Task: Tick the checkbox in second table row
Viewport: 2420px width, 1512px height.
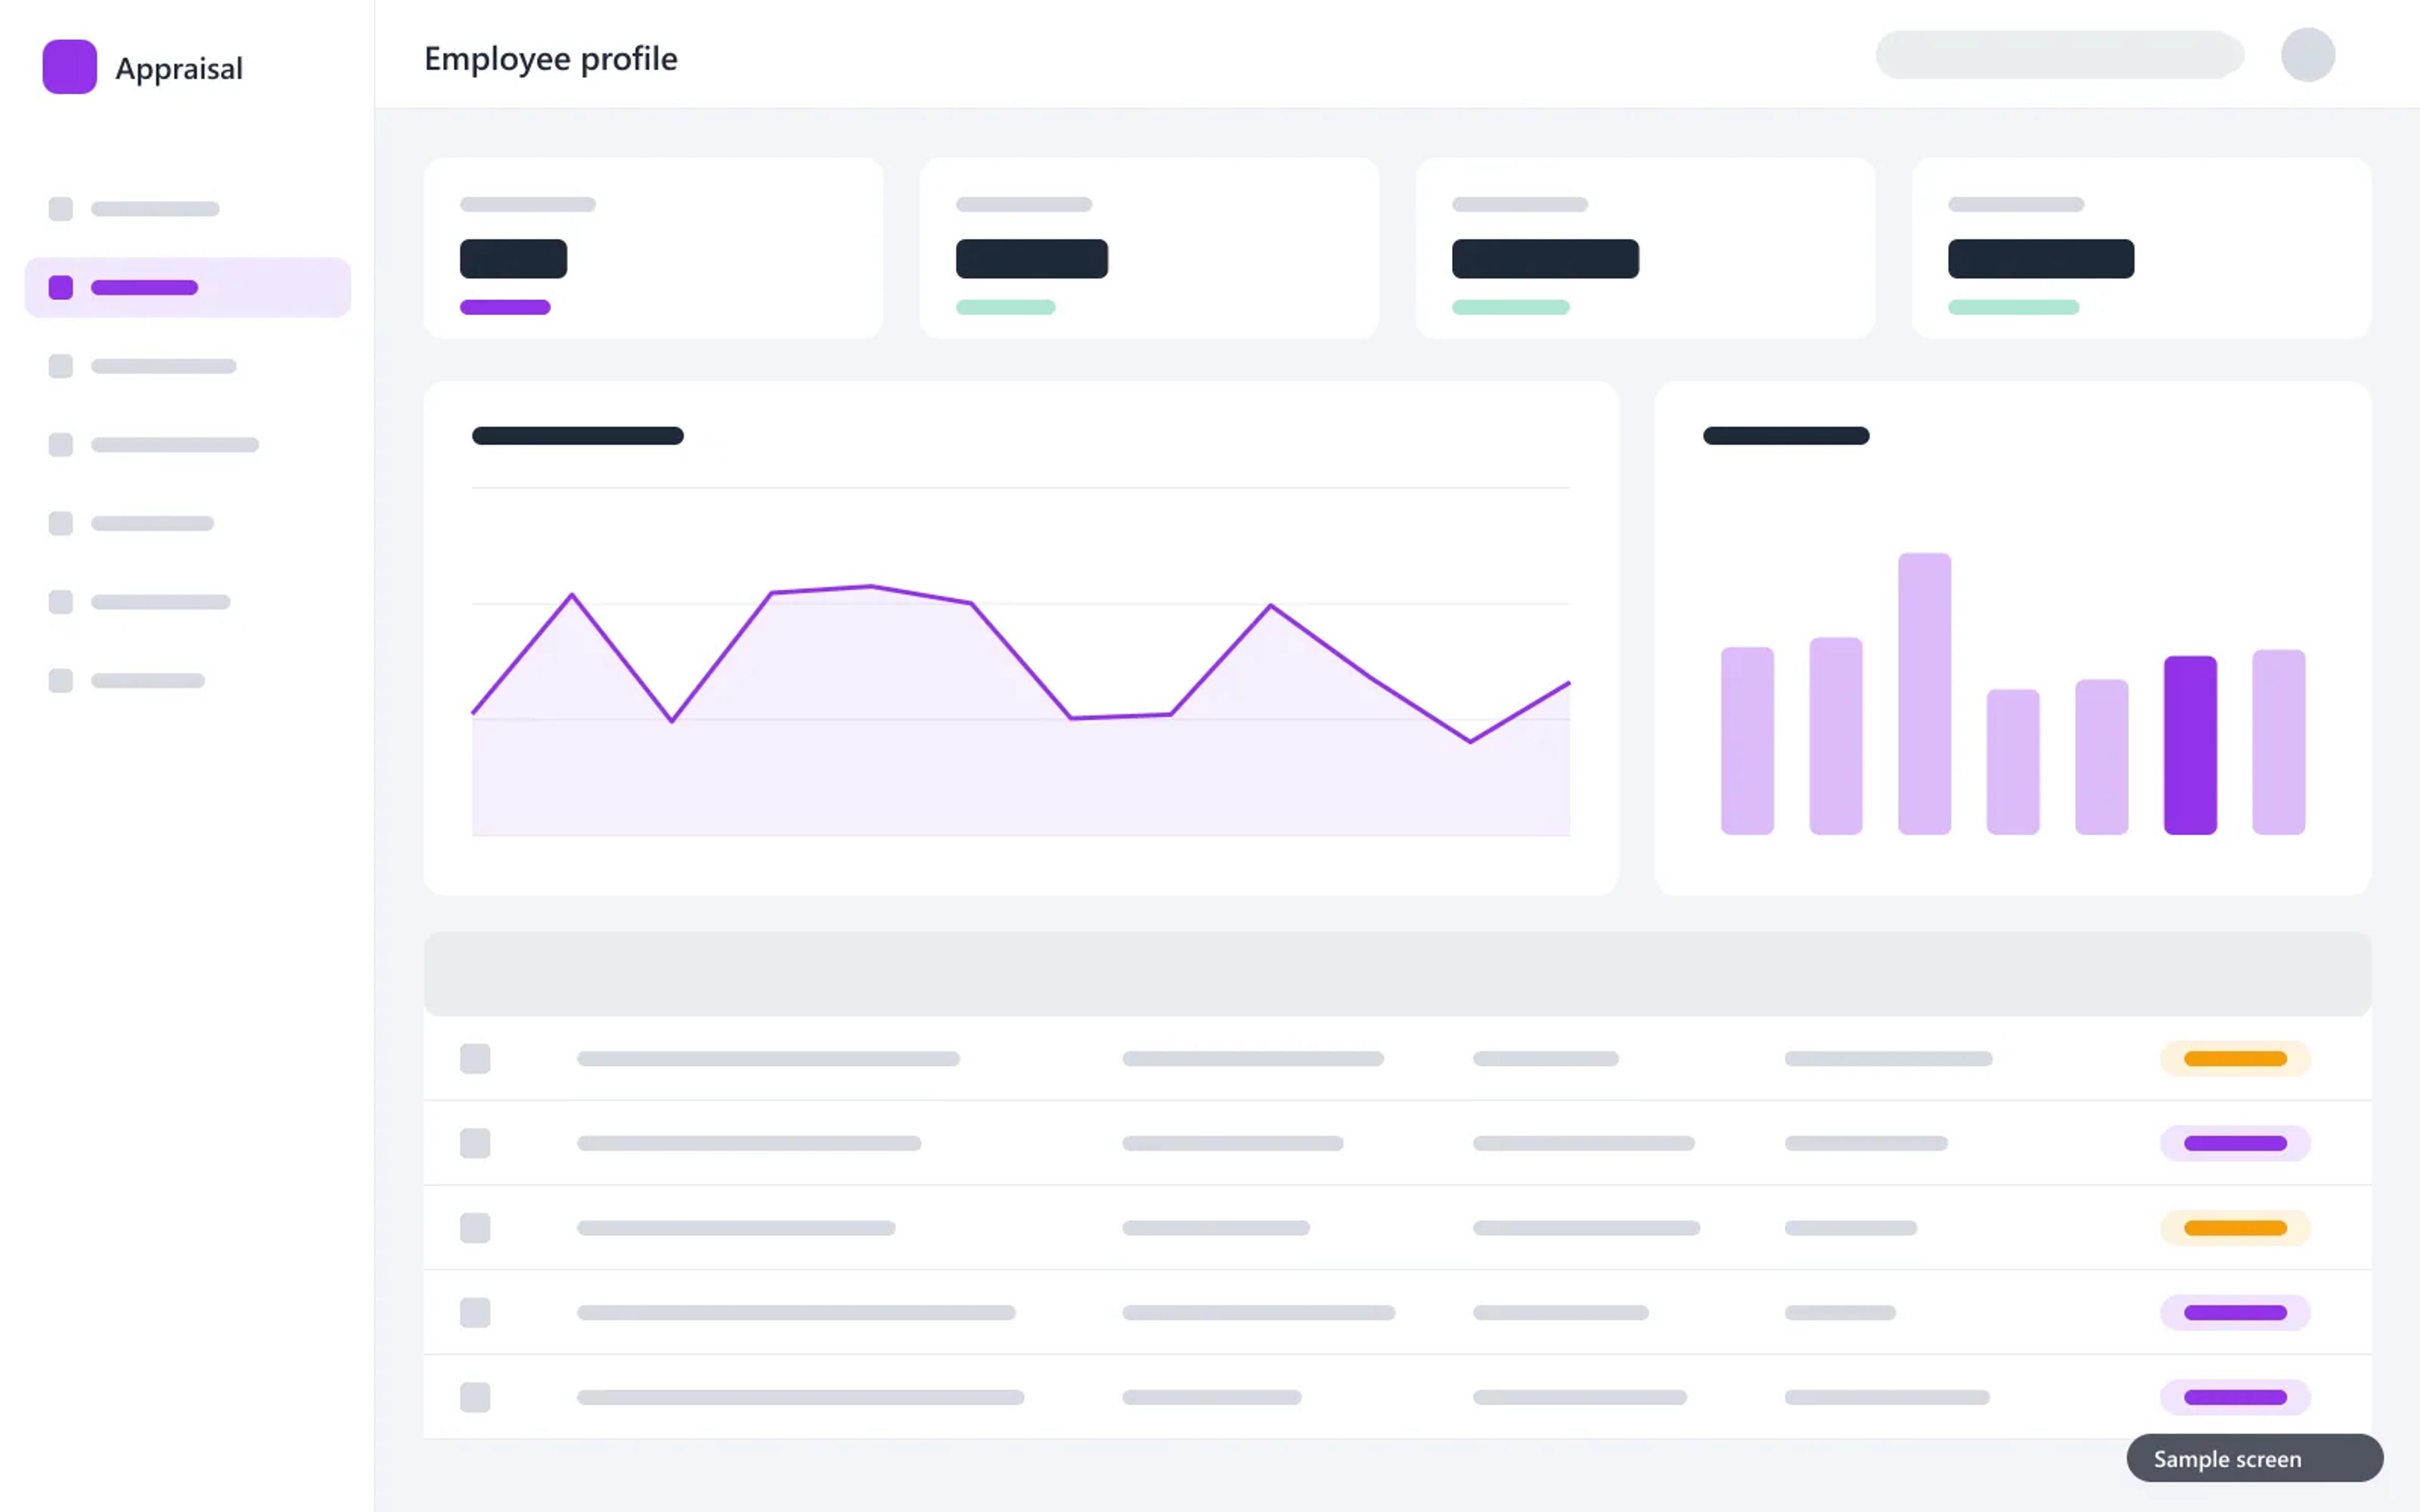Action: click(x=475, y=1143)
